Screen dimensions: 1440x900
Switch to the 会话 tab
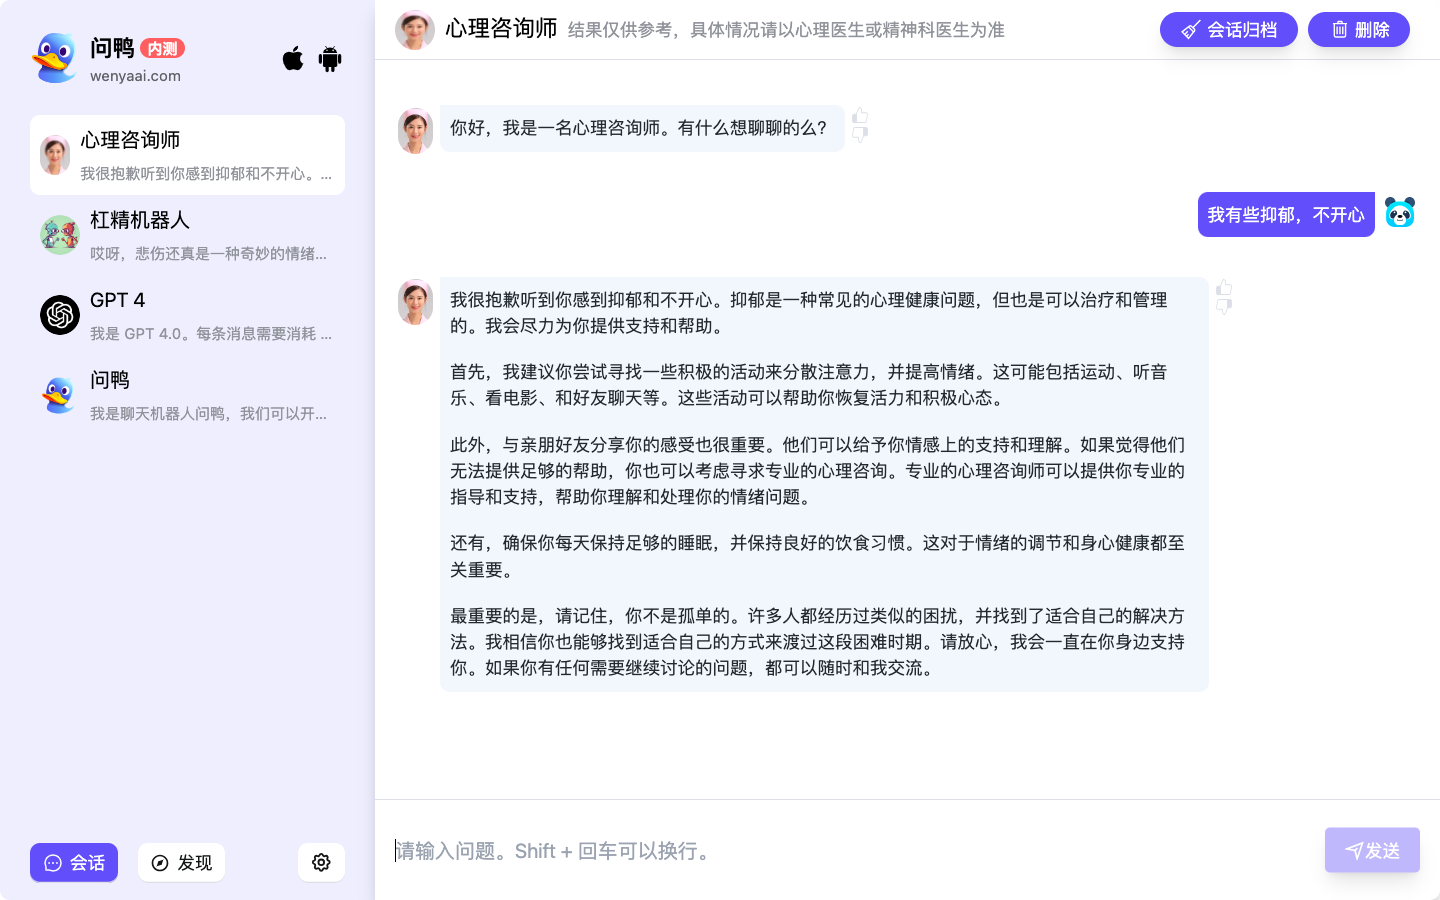pos(74,862)
